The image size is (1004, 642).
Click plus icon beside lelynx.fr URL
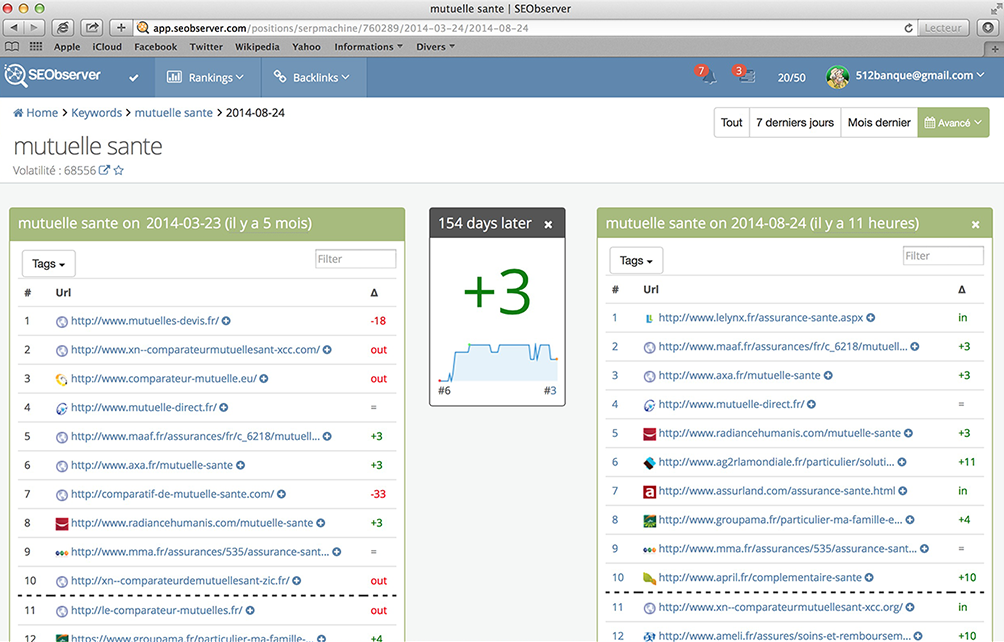coord(870,318)
